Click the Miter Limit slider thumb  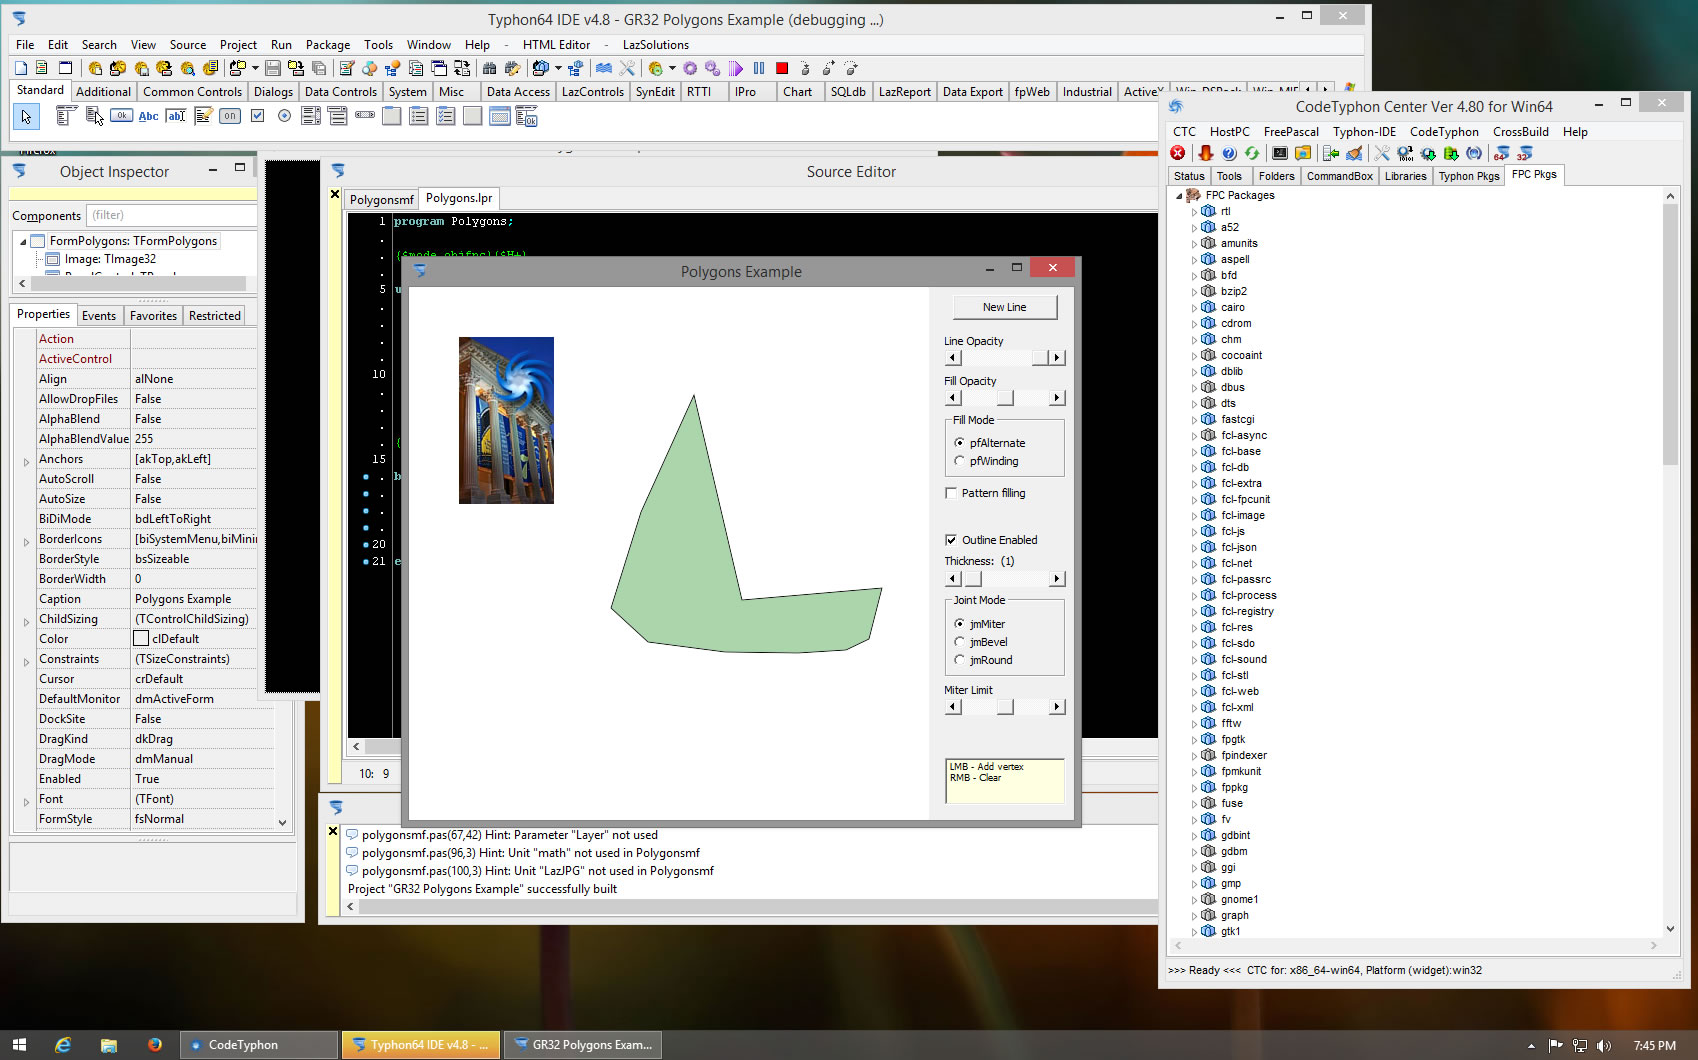click(1005, 707)
